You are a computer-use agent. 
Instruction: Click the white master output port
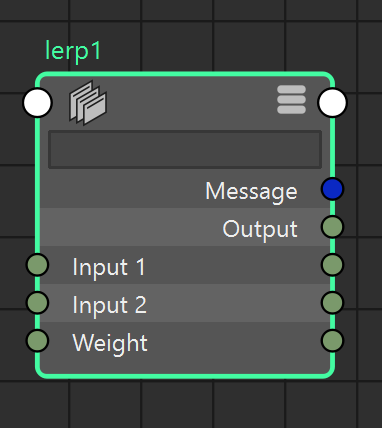pyautogui.click(x=332, y=103)
